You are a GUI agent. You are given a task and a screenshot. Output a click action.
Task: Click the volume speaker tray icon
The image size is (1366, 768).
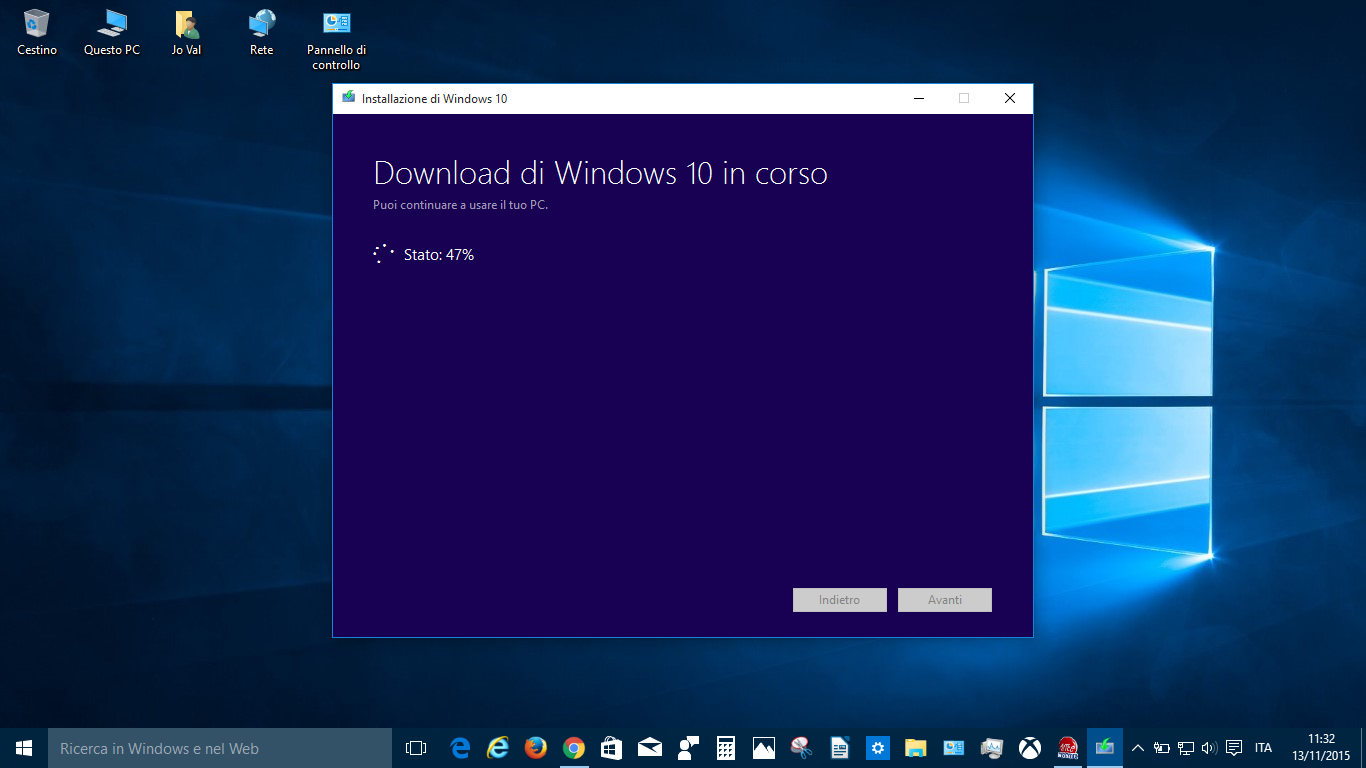click(1209, 748)
